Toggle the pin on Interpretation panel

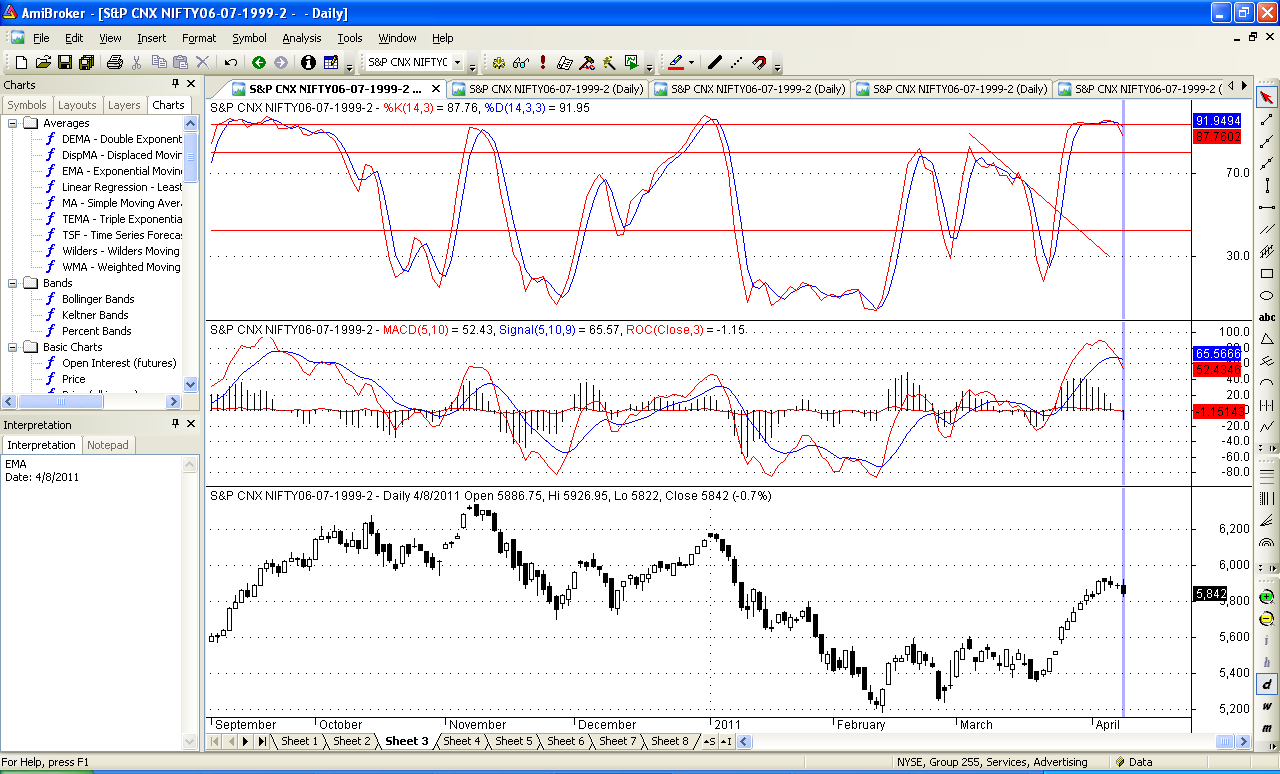[175, 424]
